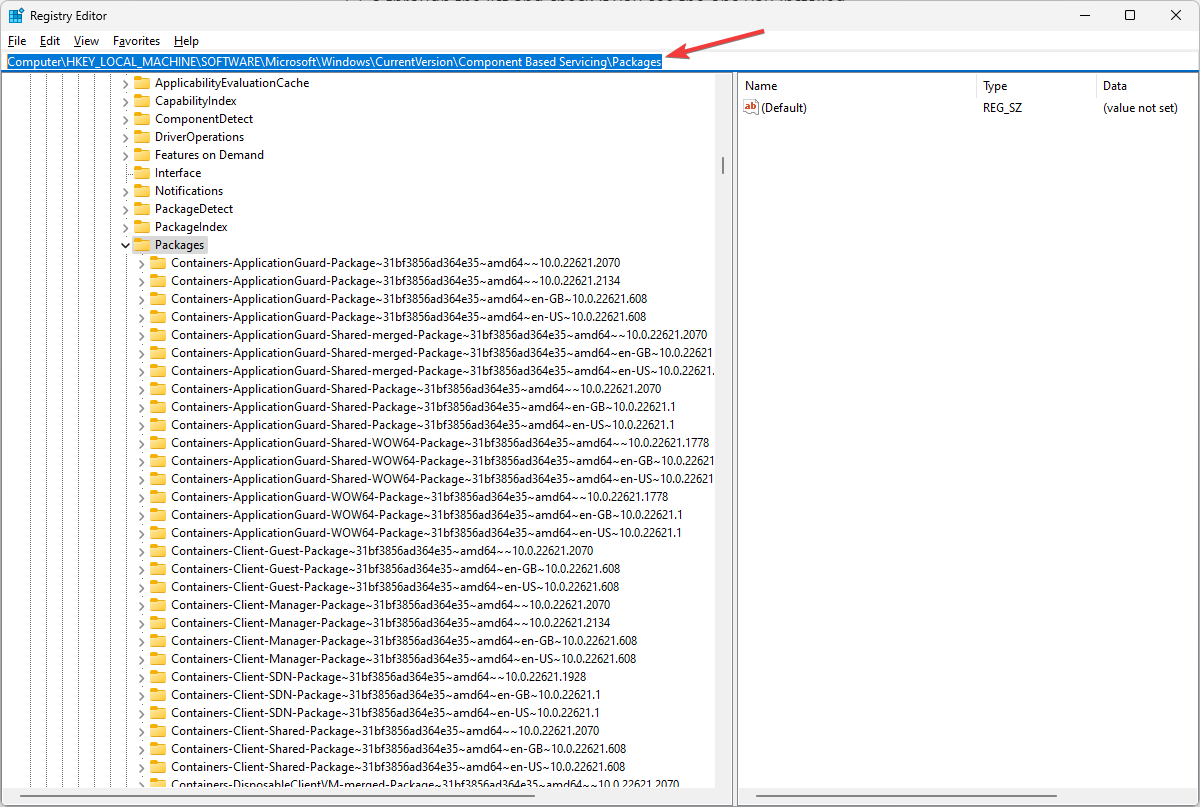Open the Edit menu

tap(50, 41)
